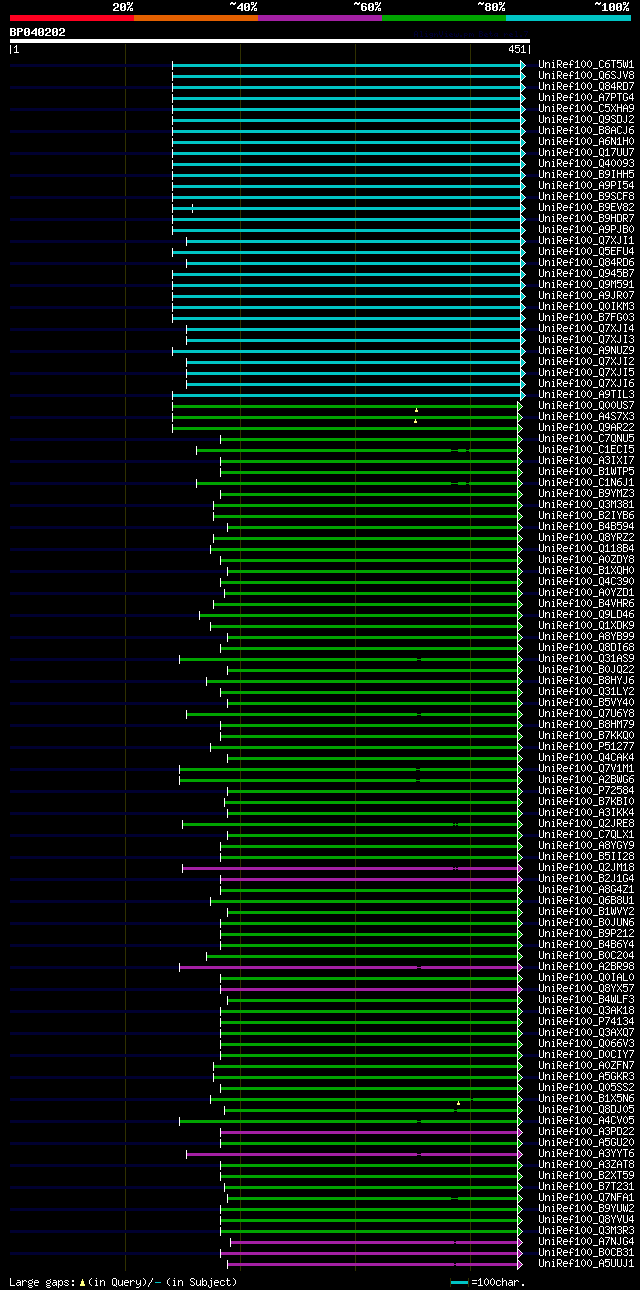This screenshot has height=1290, width=640.
Task: Select label UniRef100_Q7XJI1
Action: click(586, 240)
